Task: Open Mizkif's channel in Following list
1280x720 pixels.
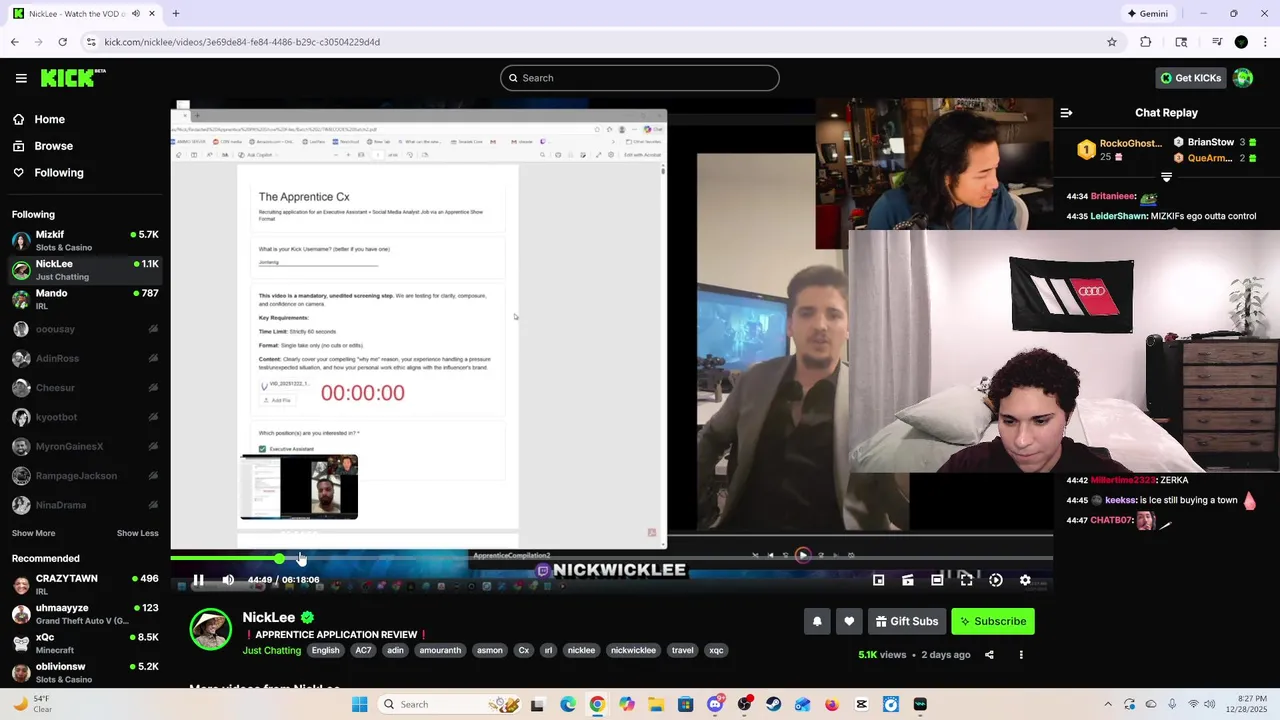Action: click(84, 241)
